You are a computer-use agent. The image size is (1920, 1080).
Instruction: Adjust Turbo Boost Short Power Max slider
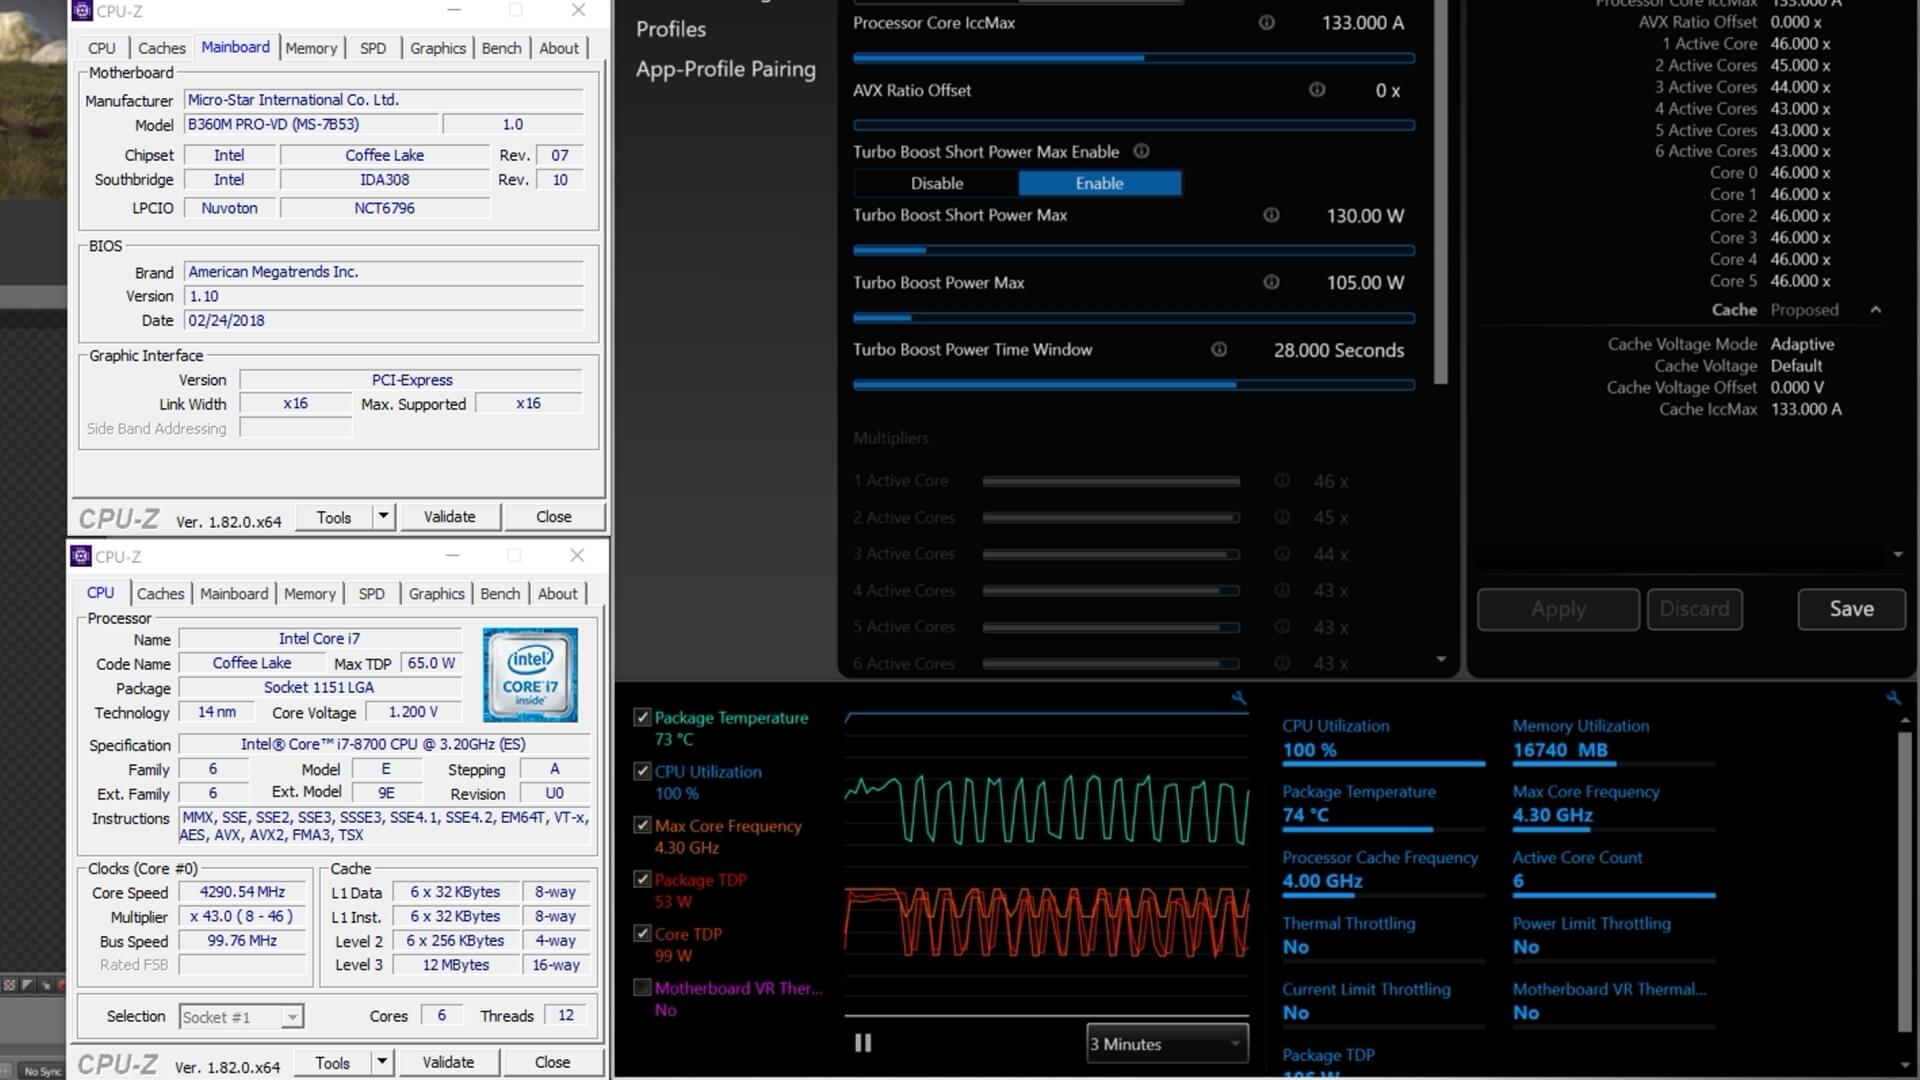pos(1134,250)
